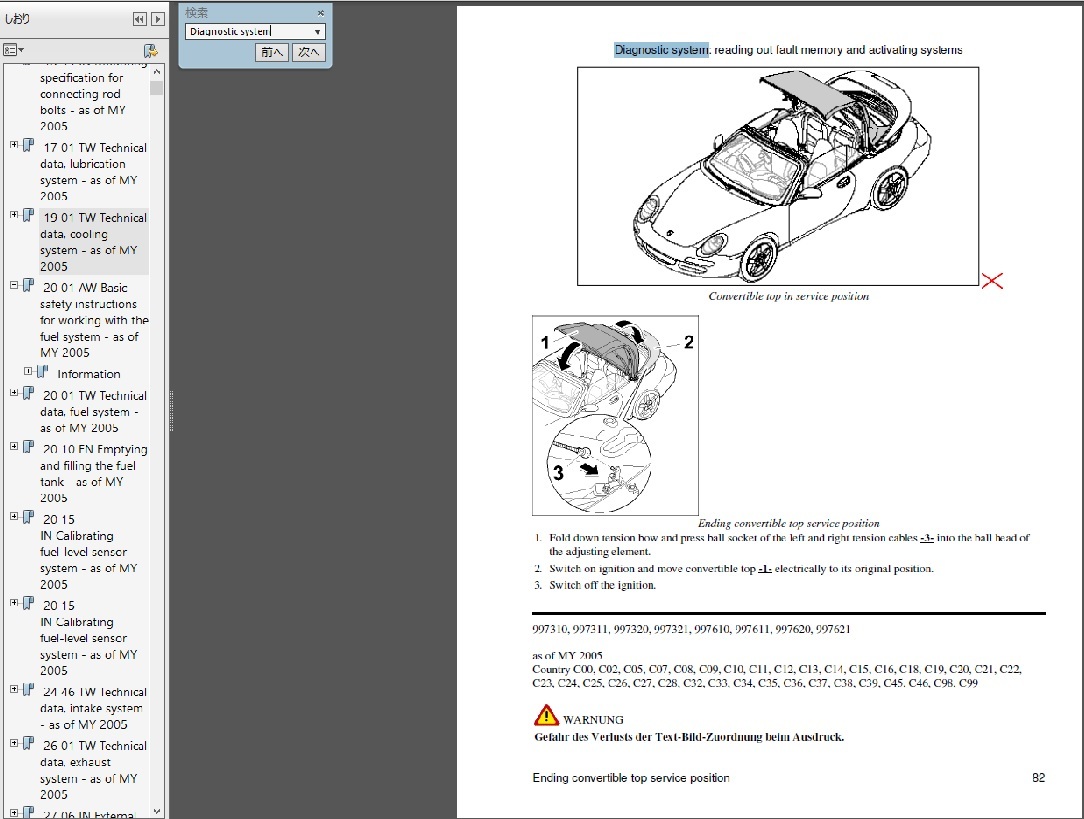This screenshot has height=819, width=1084.
Task: Open bookmark '26 01 TW Technical data, exhaust system'
Action: pyautogui.click(x=93, y=770)
